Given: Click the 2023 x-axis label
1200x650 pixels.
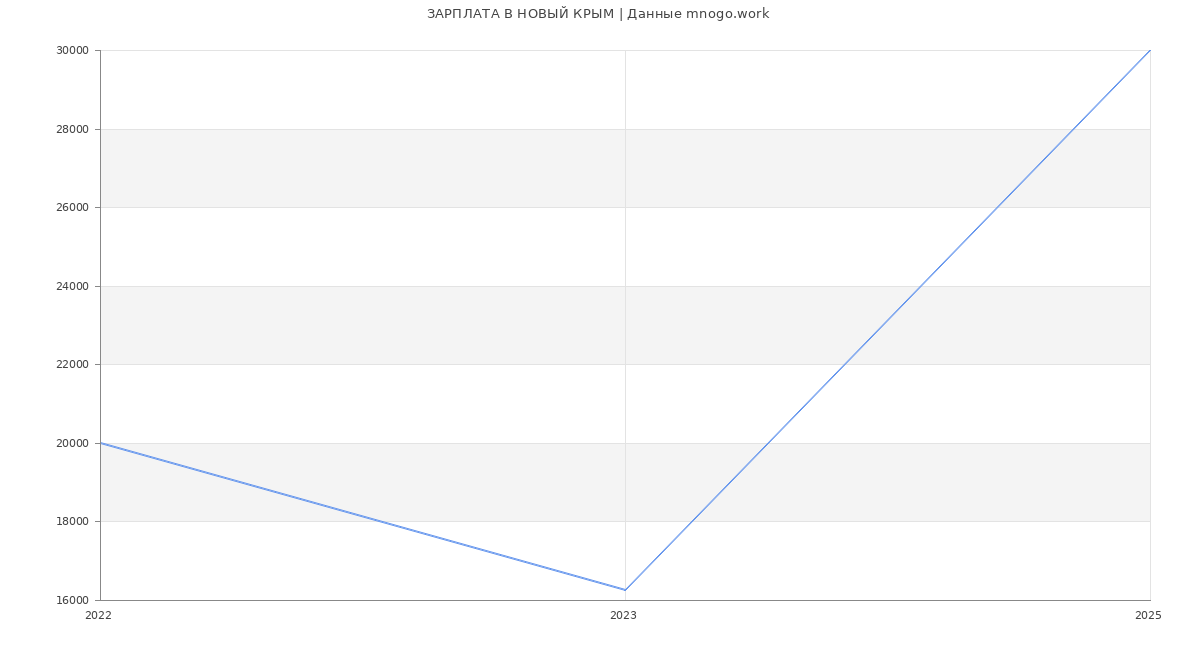Looking at the screenshot, I should pyautogui.click(x=623, y=616).
